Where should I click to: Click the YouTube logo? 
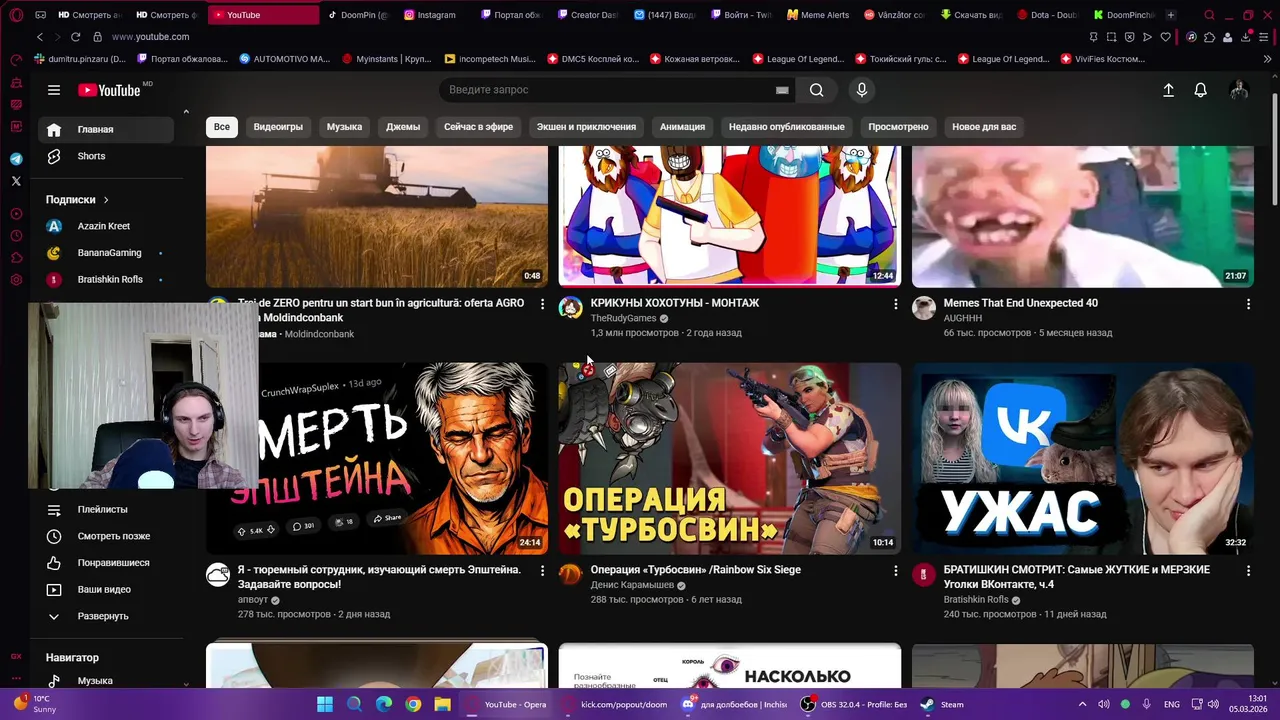click(110, 90)
